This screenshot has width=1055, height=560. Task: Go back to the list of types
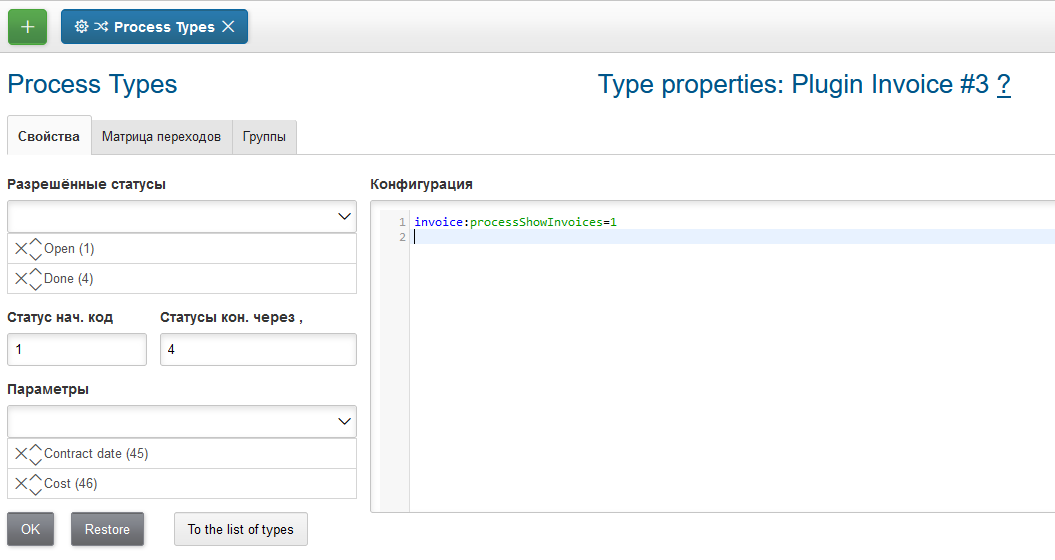coord(240,529)
